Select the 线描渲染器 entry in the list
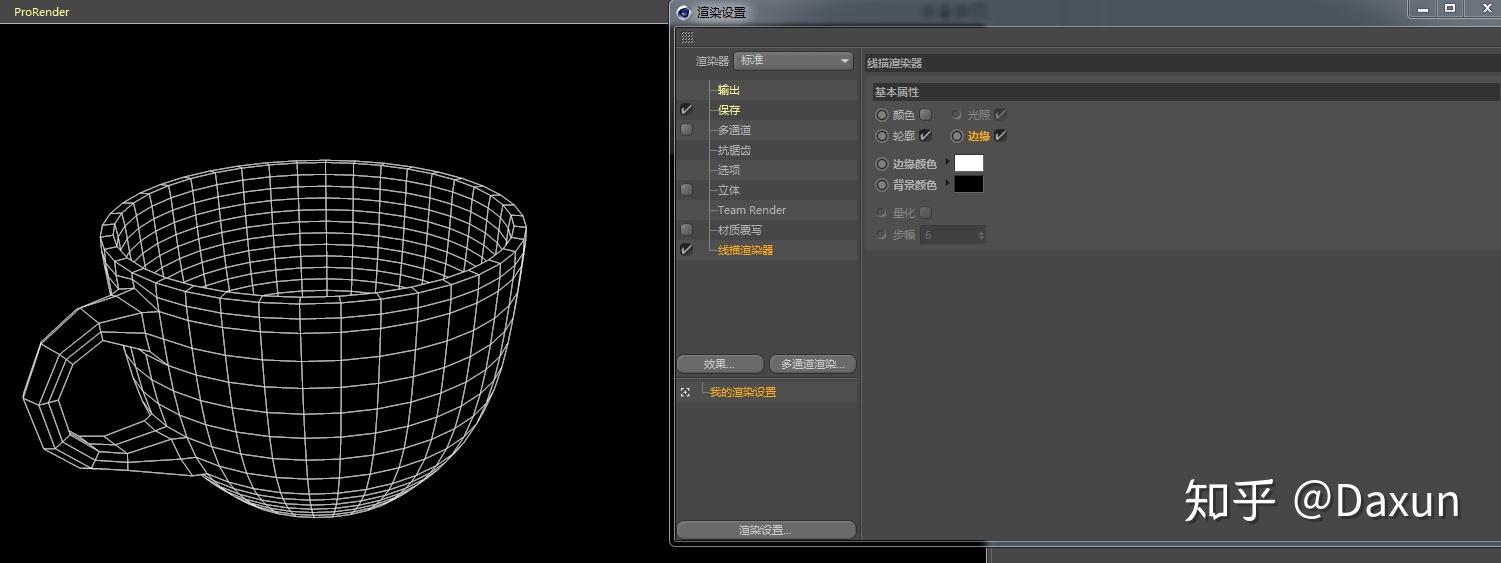 click(x=746, y=250)
